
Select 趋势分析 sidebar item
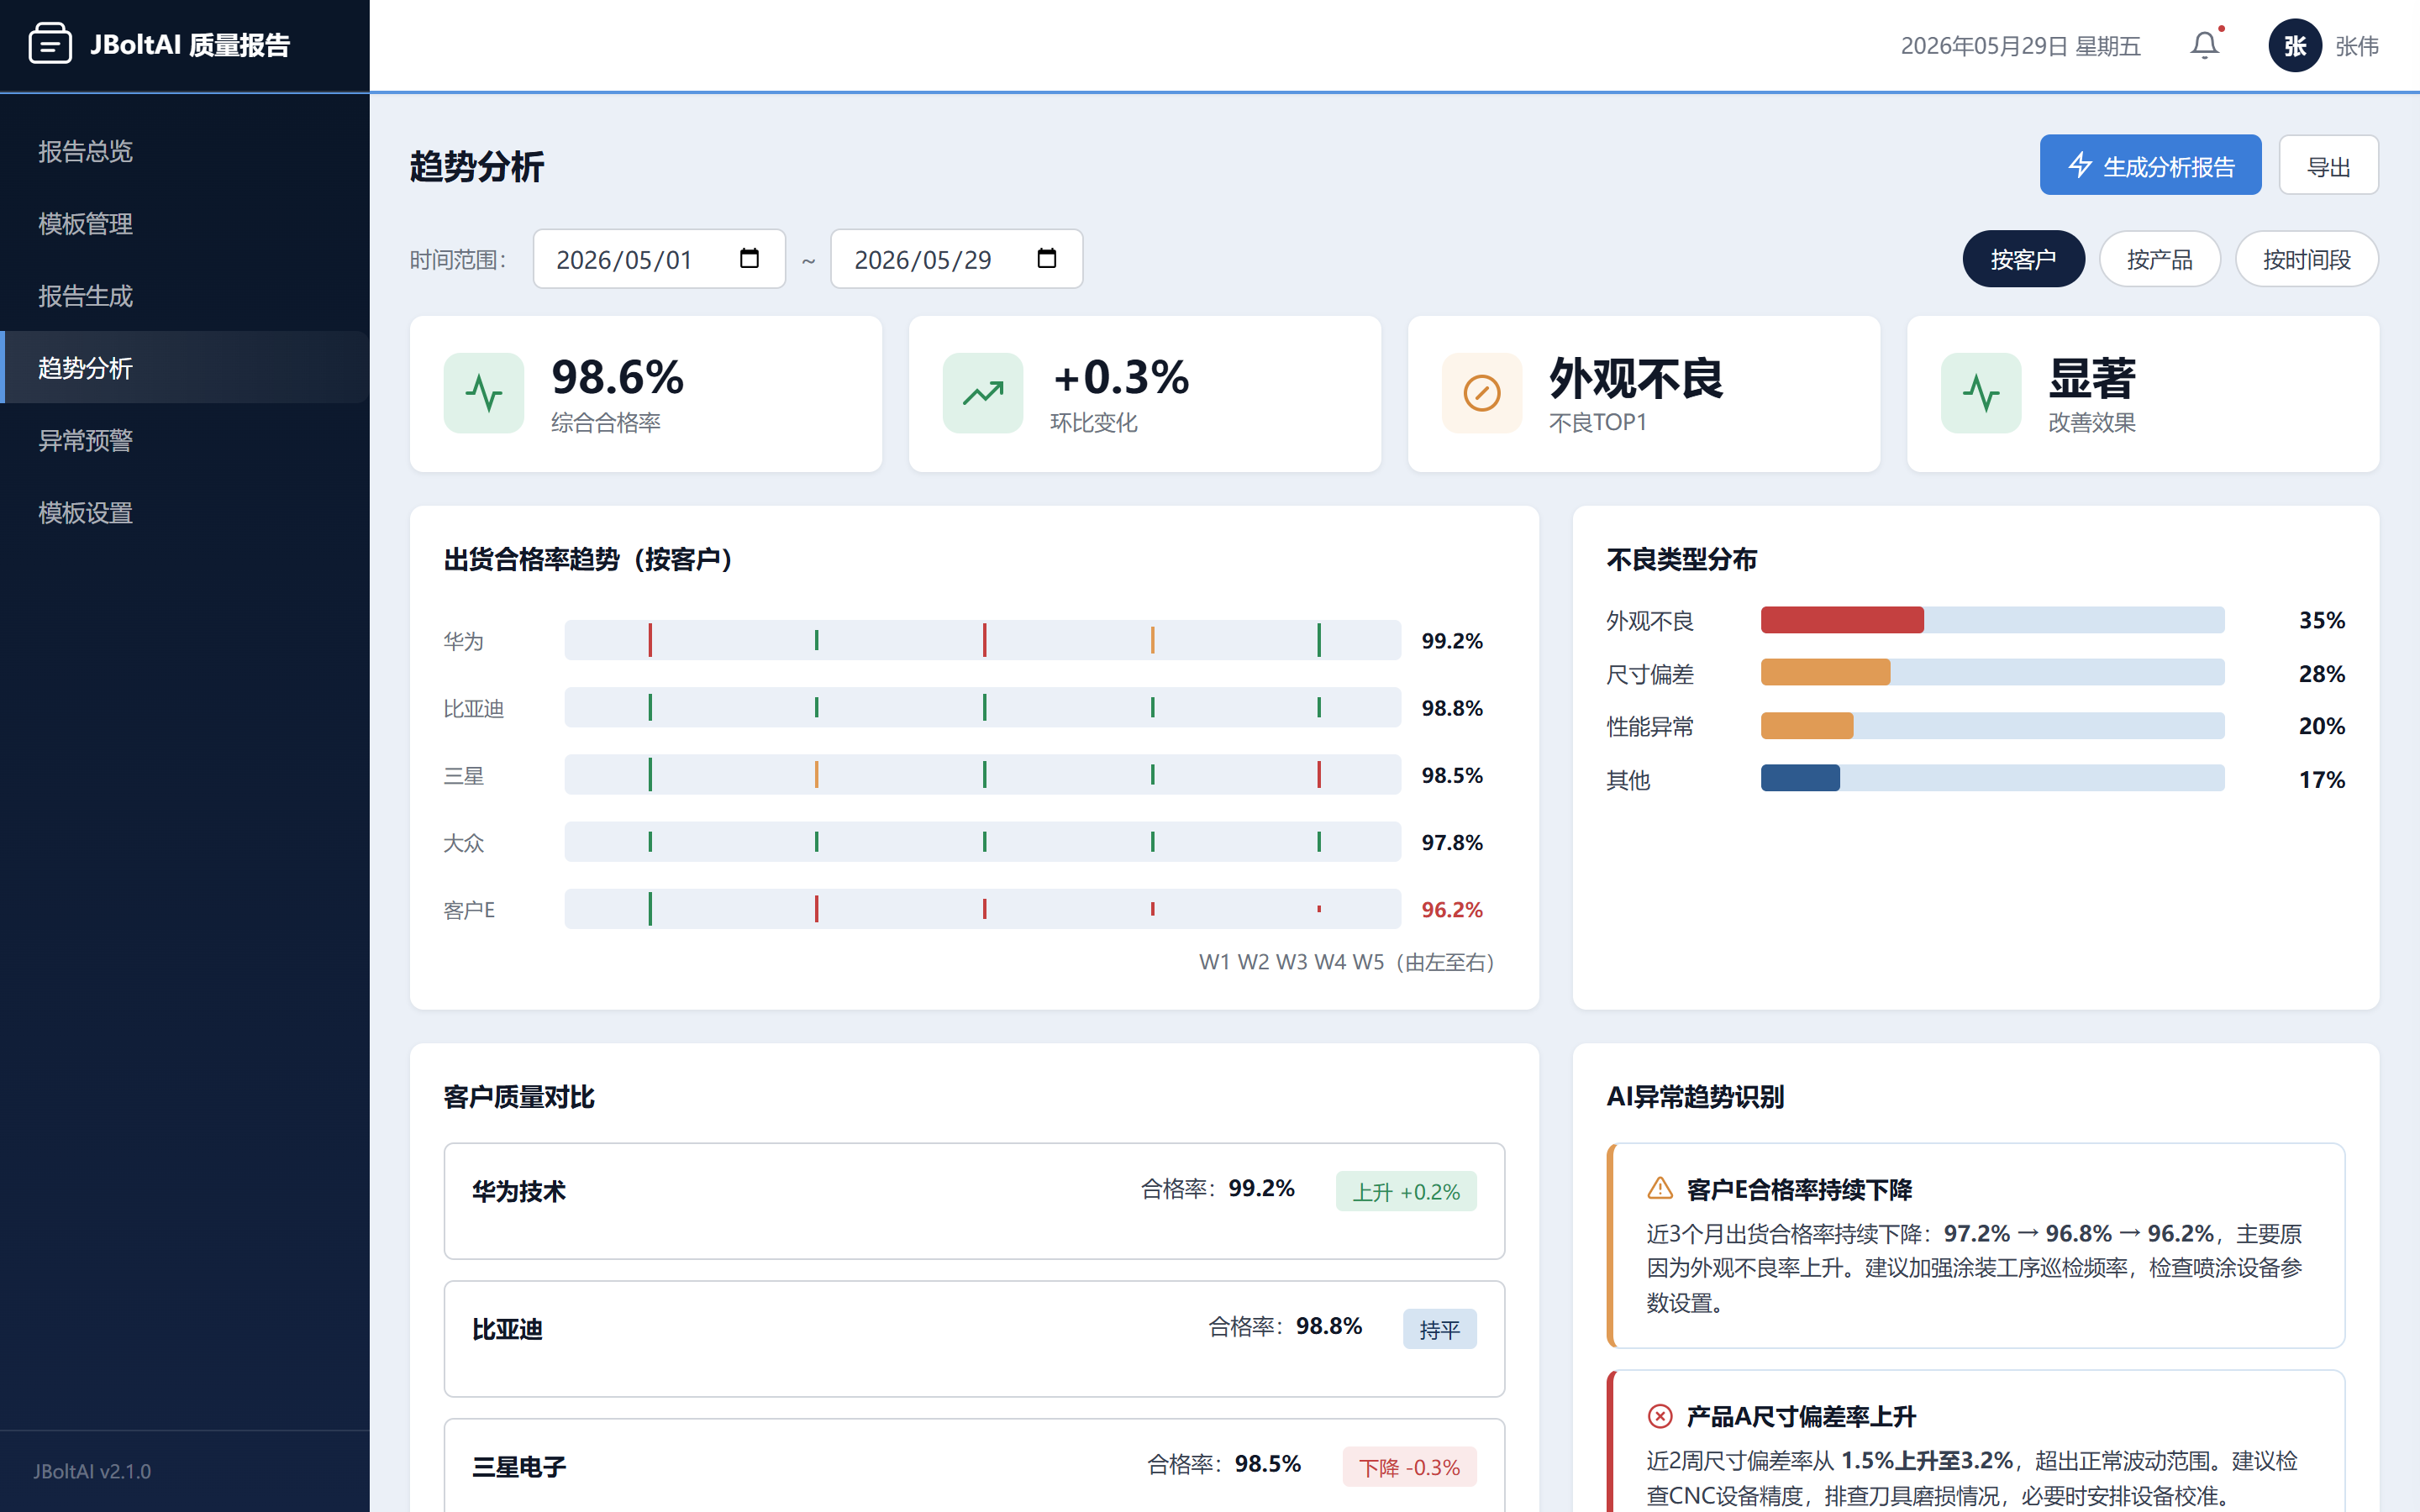185,367
